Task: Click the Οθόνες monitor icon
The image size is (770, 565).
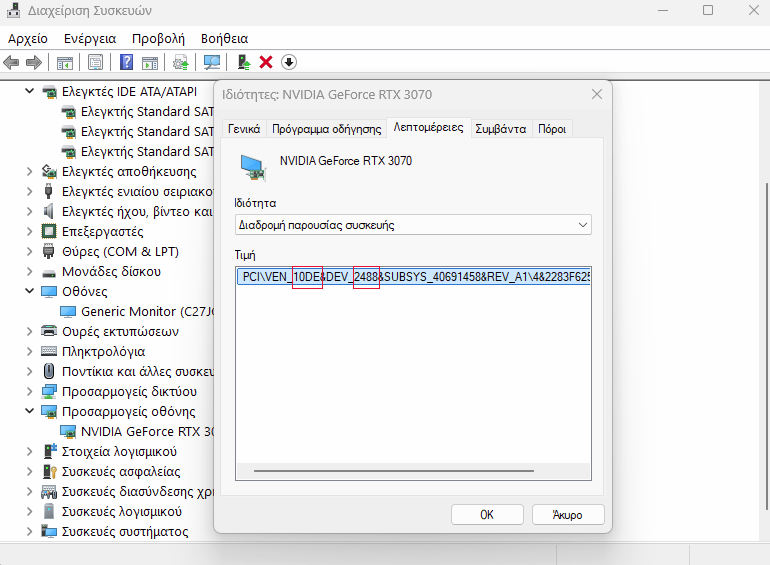Action: tap(49, 292)
